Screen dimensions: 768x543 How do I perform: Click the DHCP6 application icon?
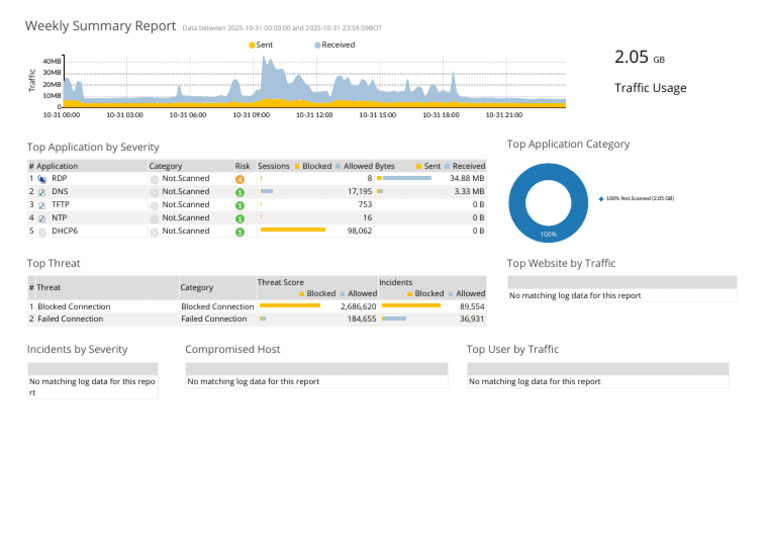42,232
